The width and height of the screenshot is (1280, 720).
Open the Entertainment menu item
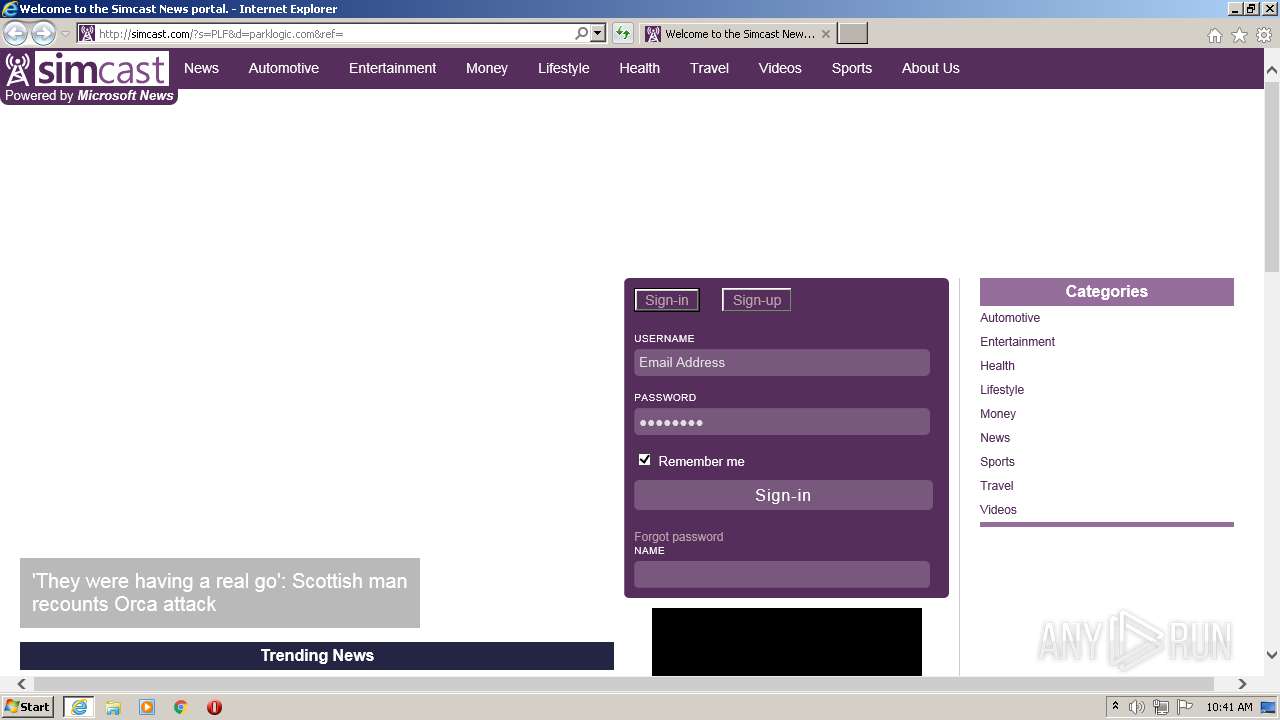click(x=392, y=68)
